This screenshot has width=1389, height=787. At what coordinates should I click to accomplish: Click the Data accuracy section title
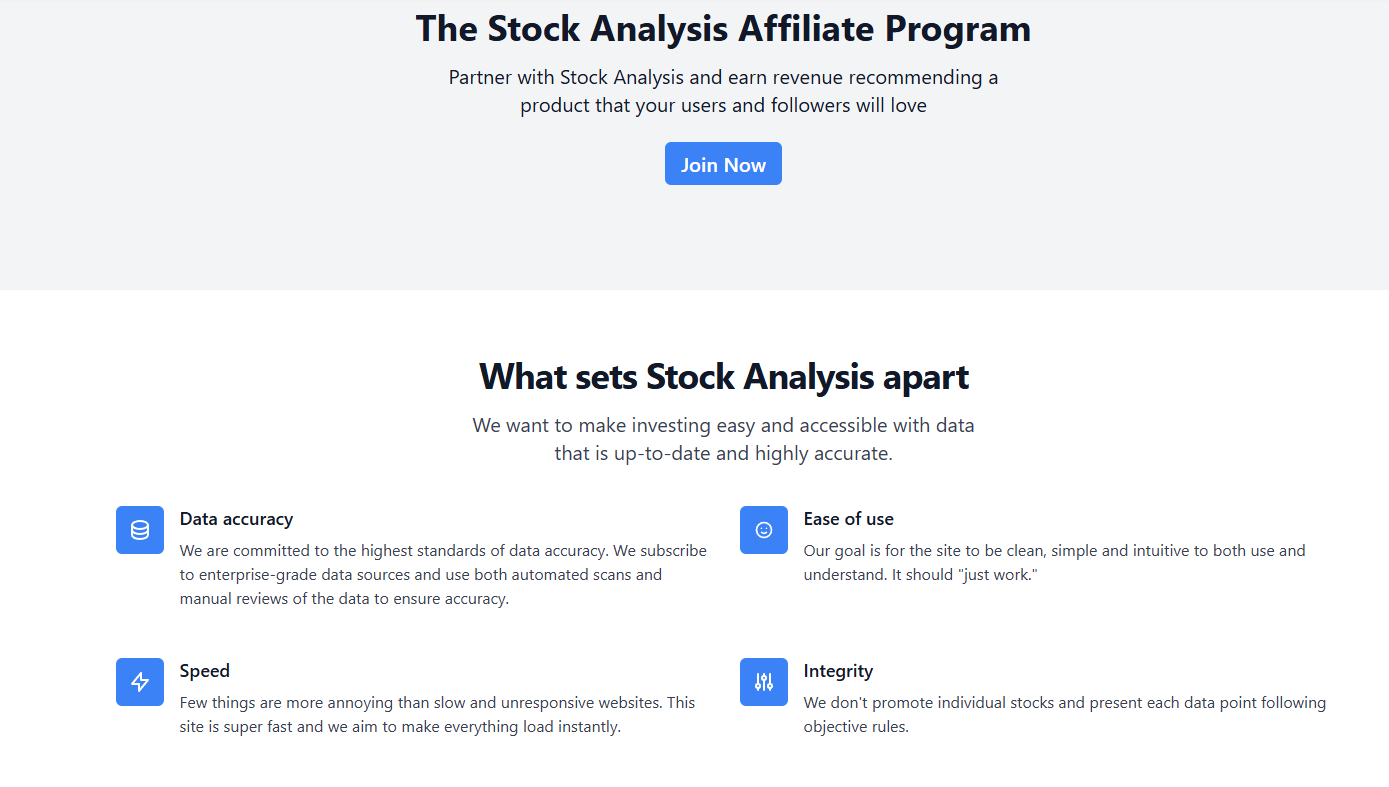pyautogui.click(x=236, y=519)
